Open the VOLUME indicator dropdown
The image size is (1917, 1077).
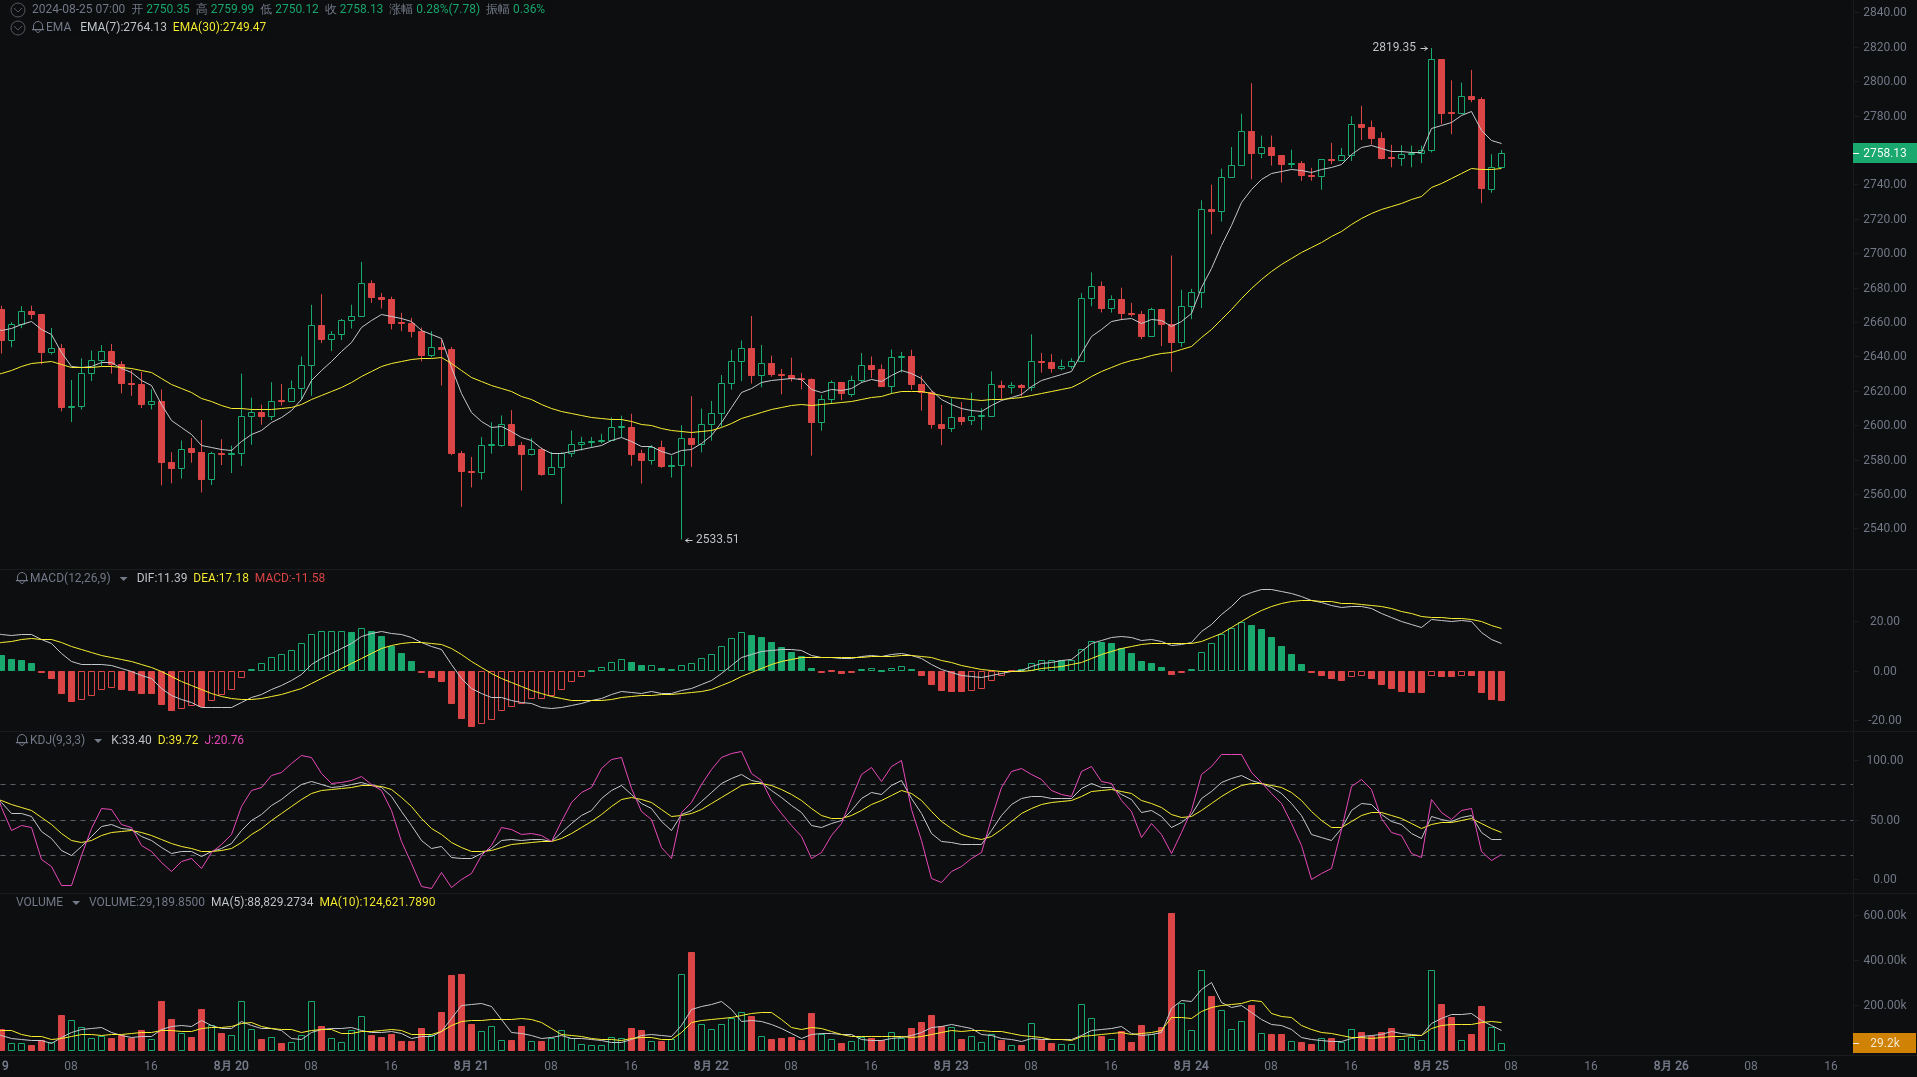75,901
